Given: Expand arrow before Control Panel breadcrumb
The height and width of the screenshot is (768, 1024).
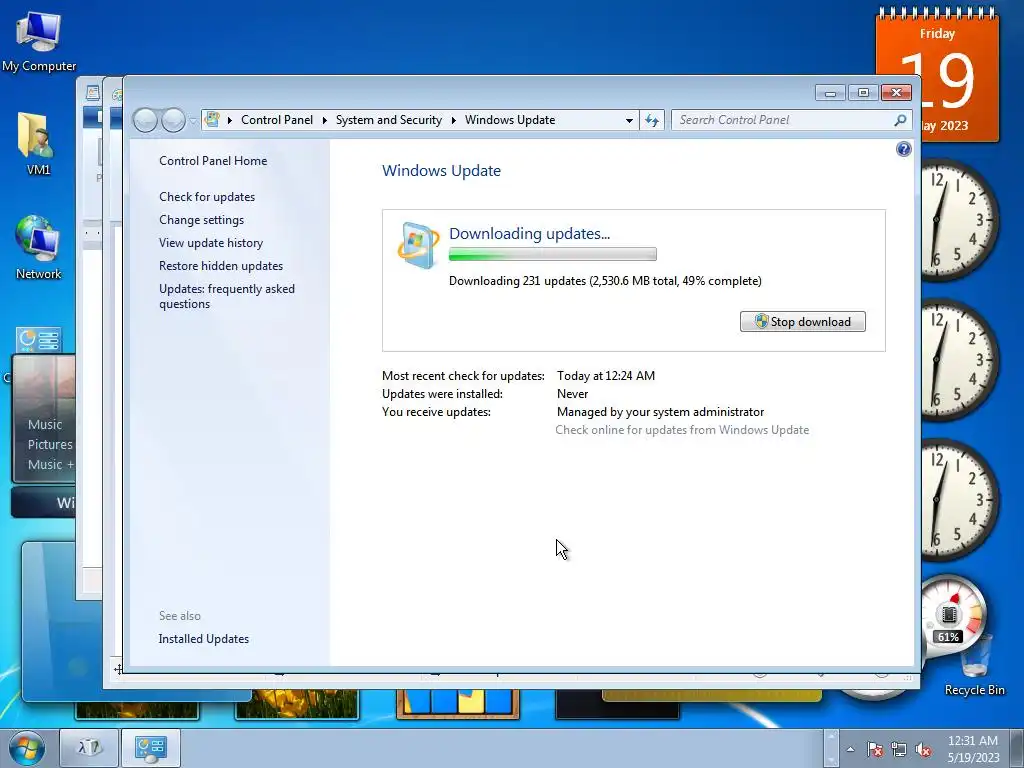Looking at the screenshot, I should (230, 120).
